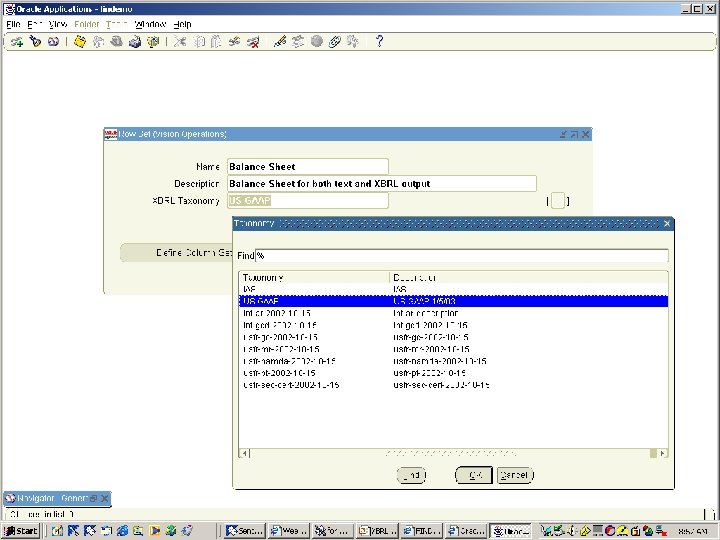
Task: Open the Window menu
Action: pos(150,24)
